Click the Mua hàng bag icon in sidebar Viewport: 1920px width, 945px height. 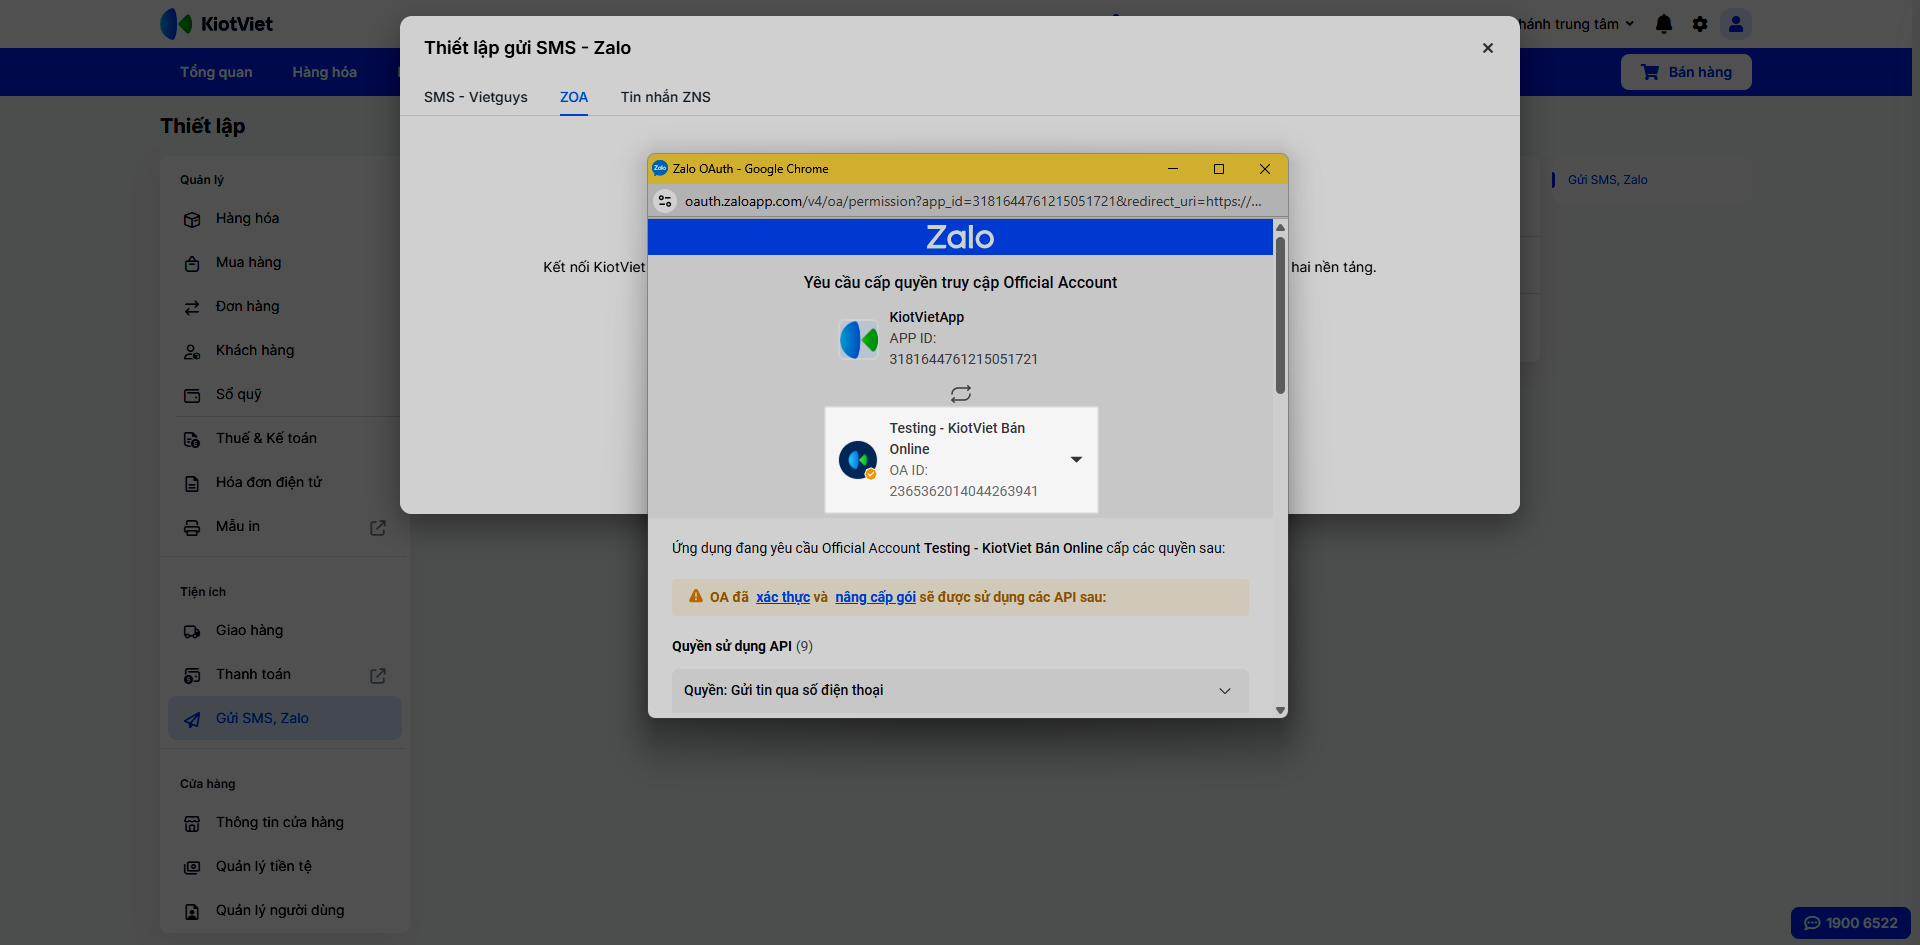(192, 263)
